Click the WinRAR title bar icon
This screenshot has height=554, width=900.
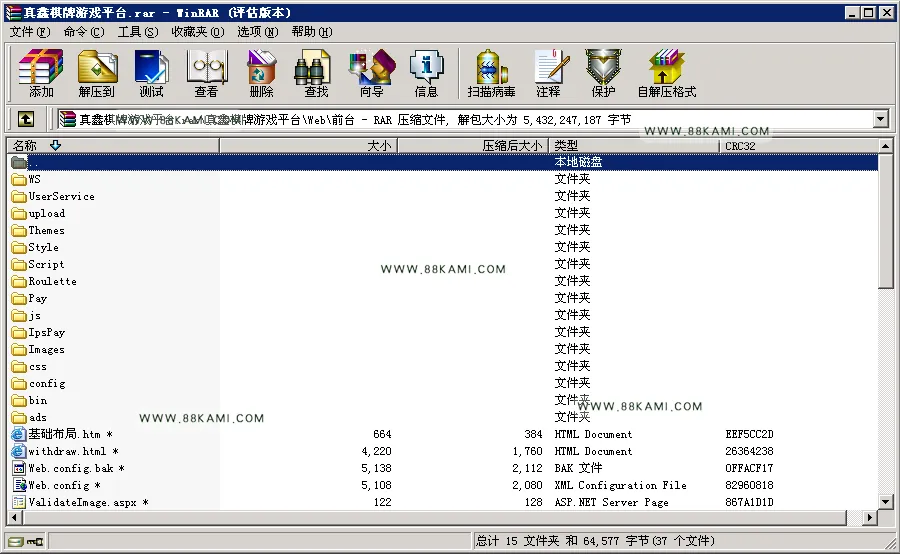click(x=13, y=12)
